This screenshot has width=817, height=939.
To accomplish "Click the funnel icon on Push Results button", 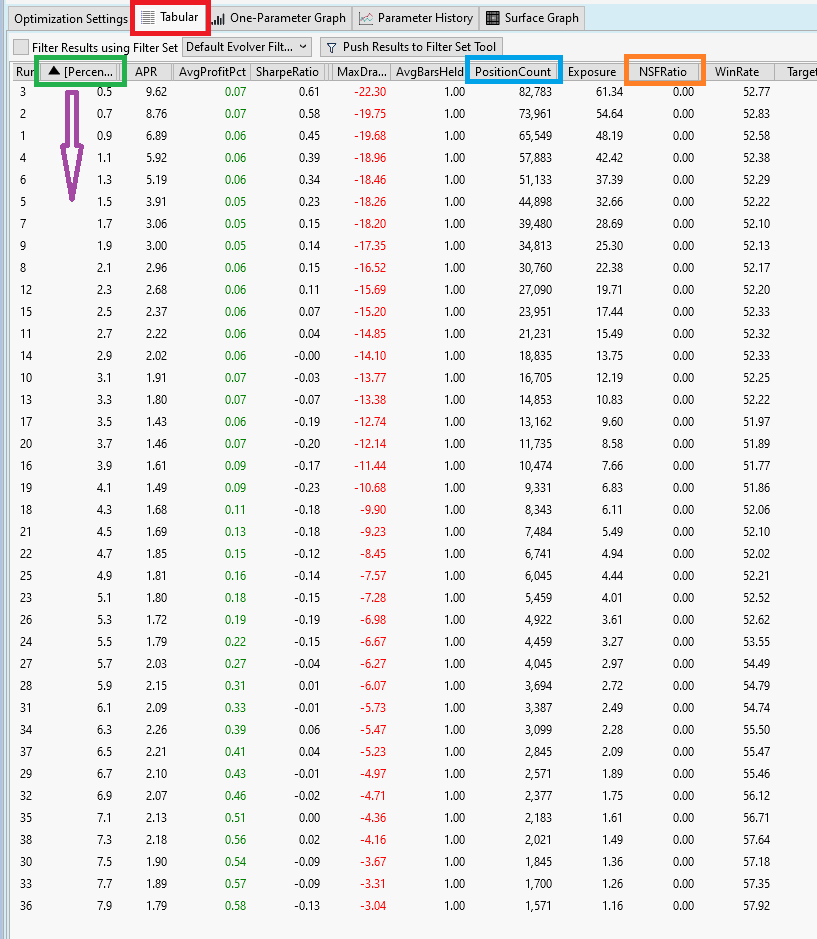I will click(331, 47).
